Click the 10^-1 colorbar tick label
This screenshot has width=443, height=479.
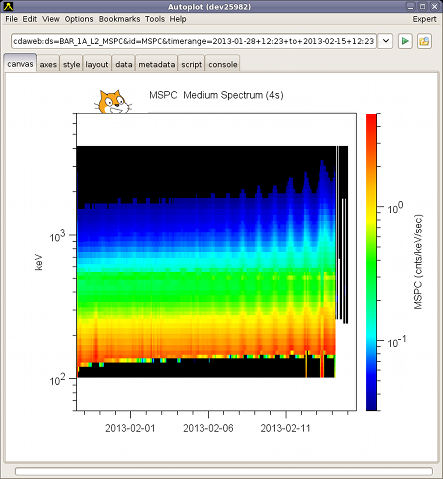point(397,342)
